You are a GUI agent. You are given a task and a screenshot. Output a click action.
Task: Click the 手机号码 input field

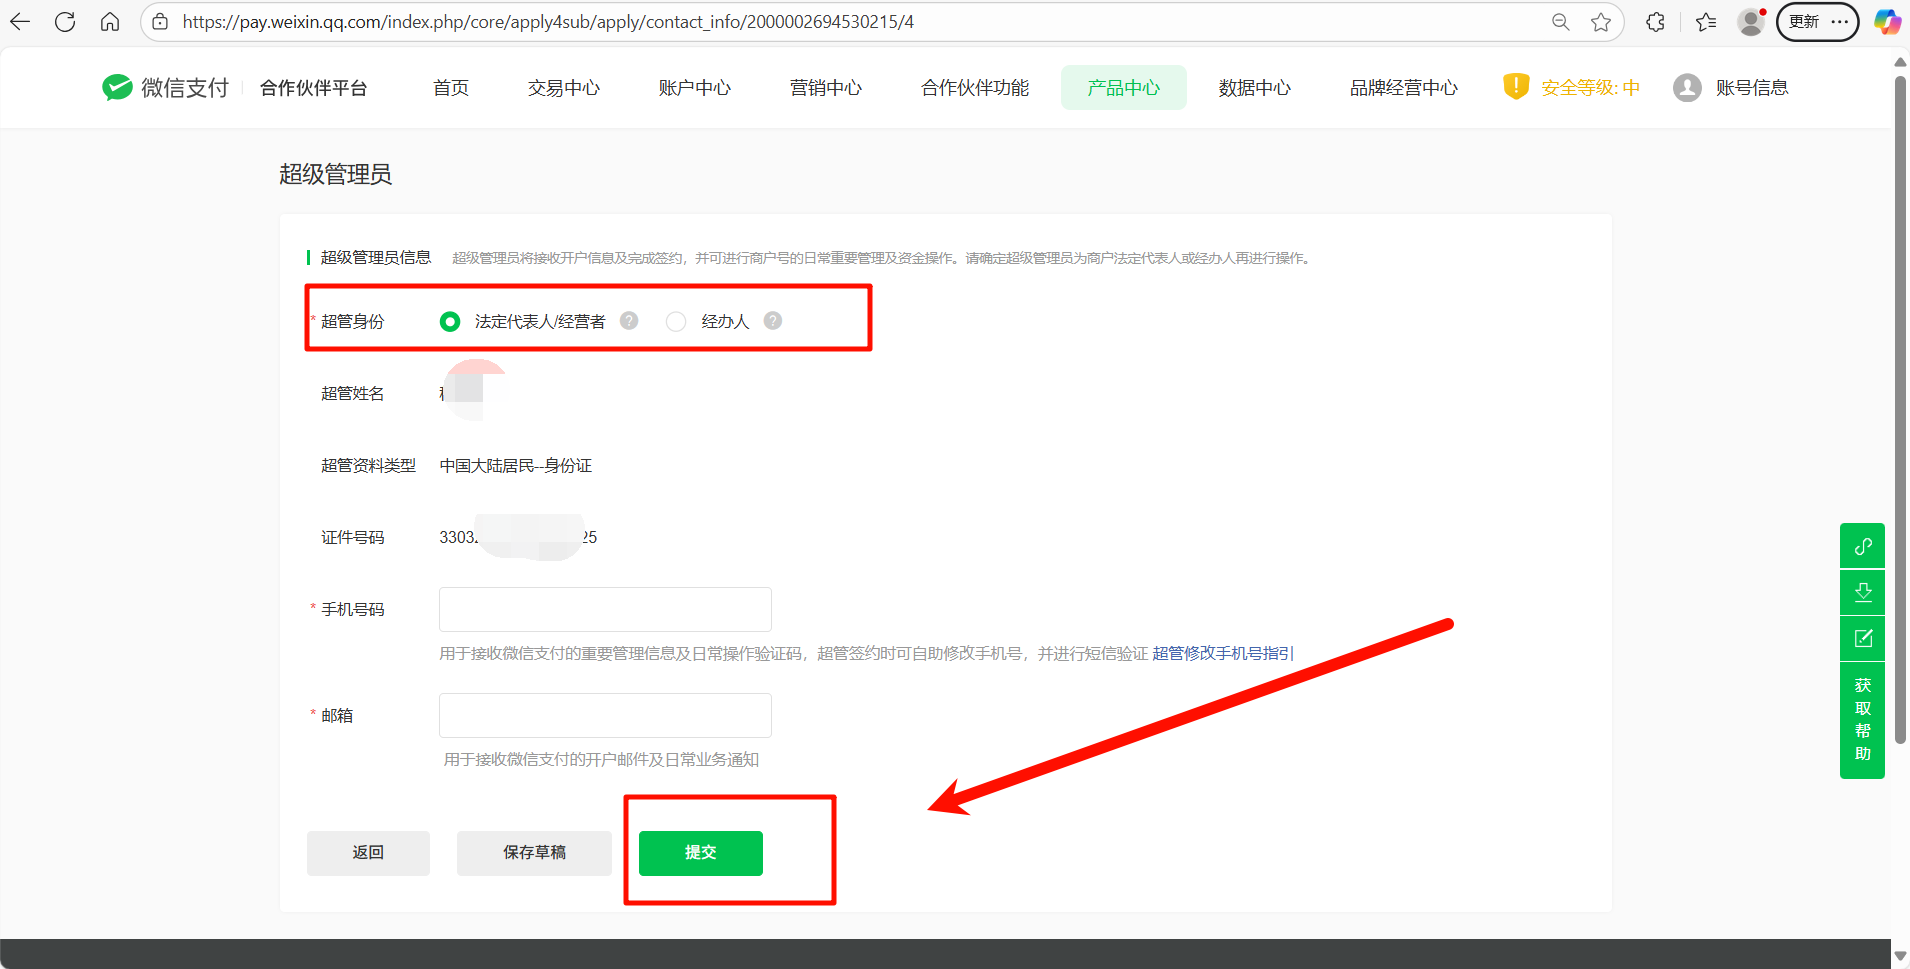click(605, 609)
